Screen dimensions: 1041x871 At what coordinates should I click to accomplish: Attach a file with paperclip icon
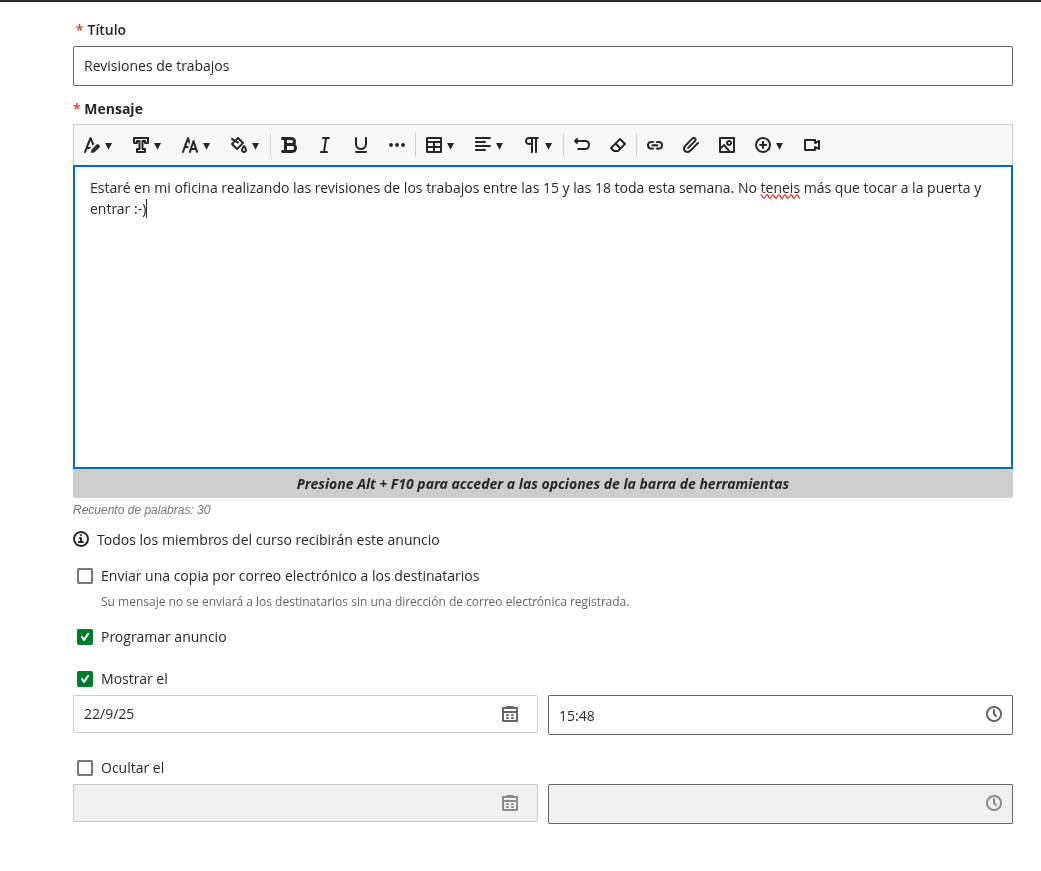tap(690, 145)
